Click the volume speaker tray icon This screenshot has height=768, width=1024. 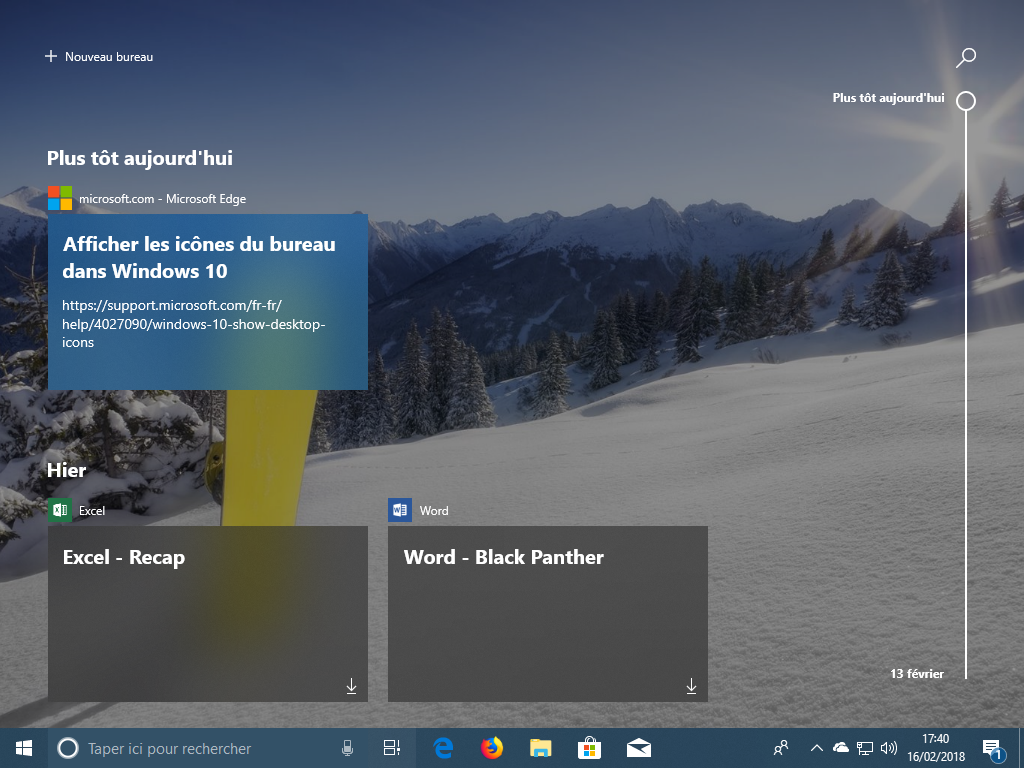[x=889, y=748]
